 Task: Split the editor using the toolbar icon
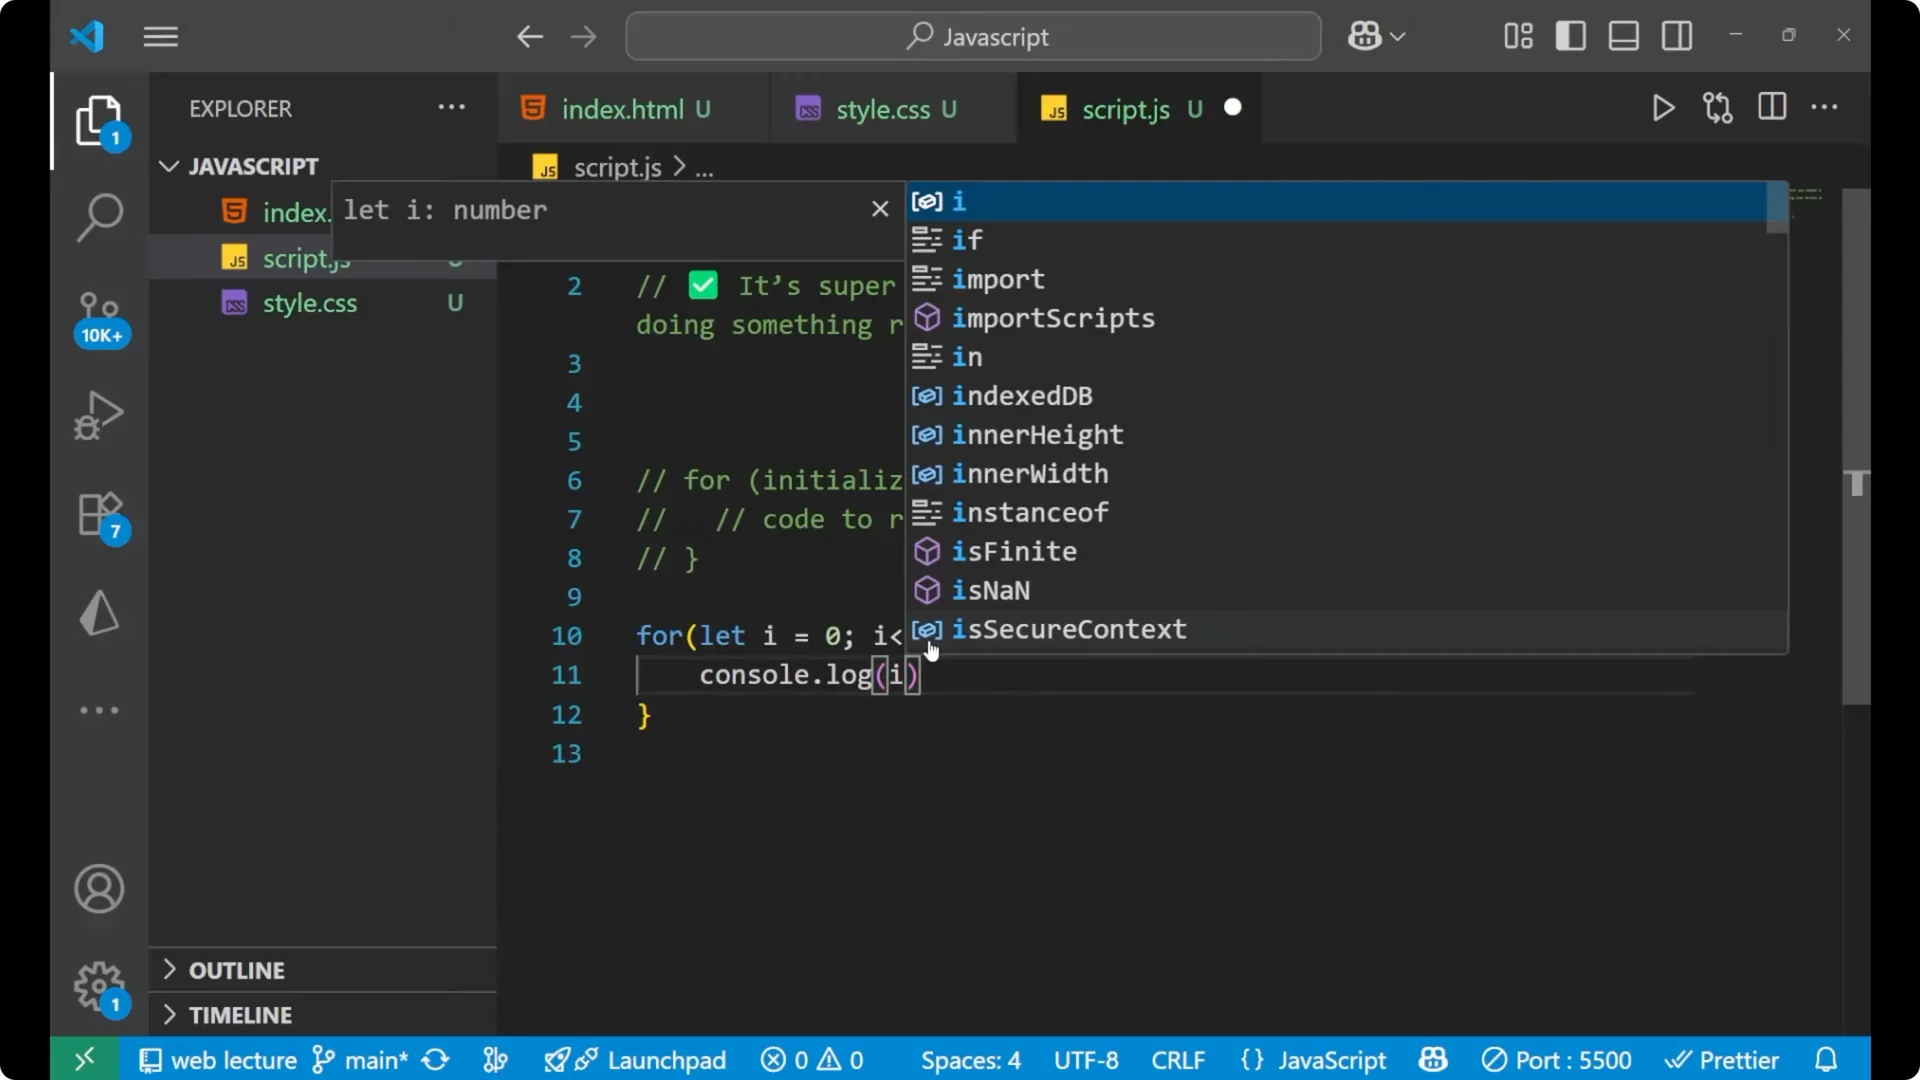pyautogui.click(x=1771, y=108)
